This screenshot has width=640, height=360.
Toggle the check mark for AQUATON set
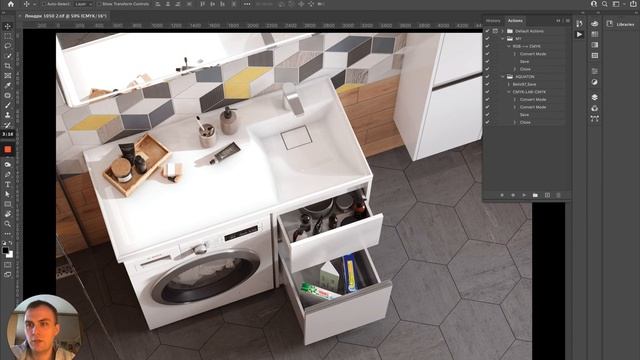[487, 77]
